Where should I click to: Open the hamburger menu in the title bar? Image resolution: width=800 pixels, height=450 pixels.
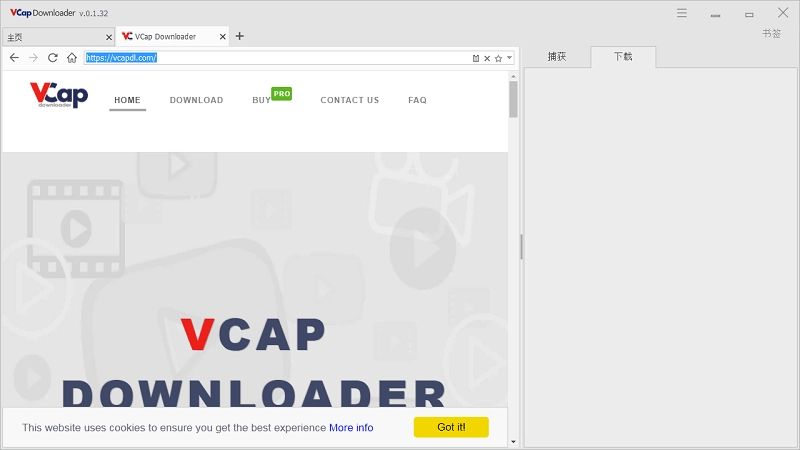(x=682, y=13)
